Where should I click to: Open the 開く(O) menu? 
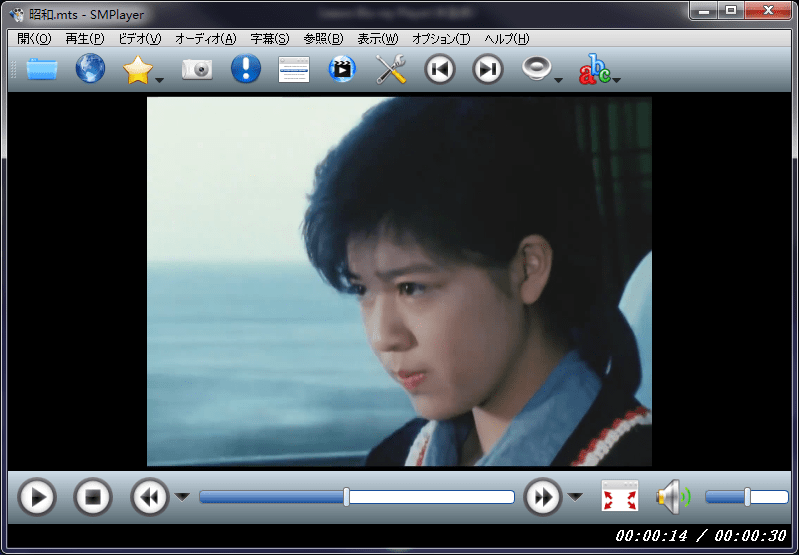click(x=34, y=39)
